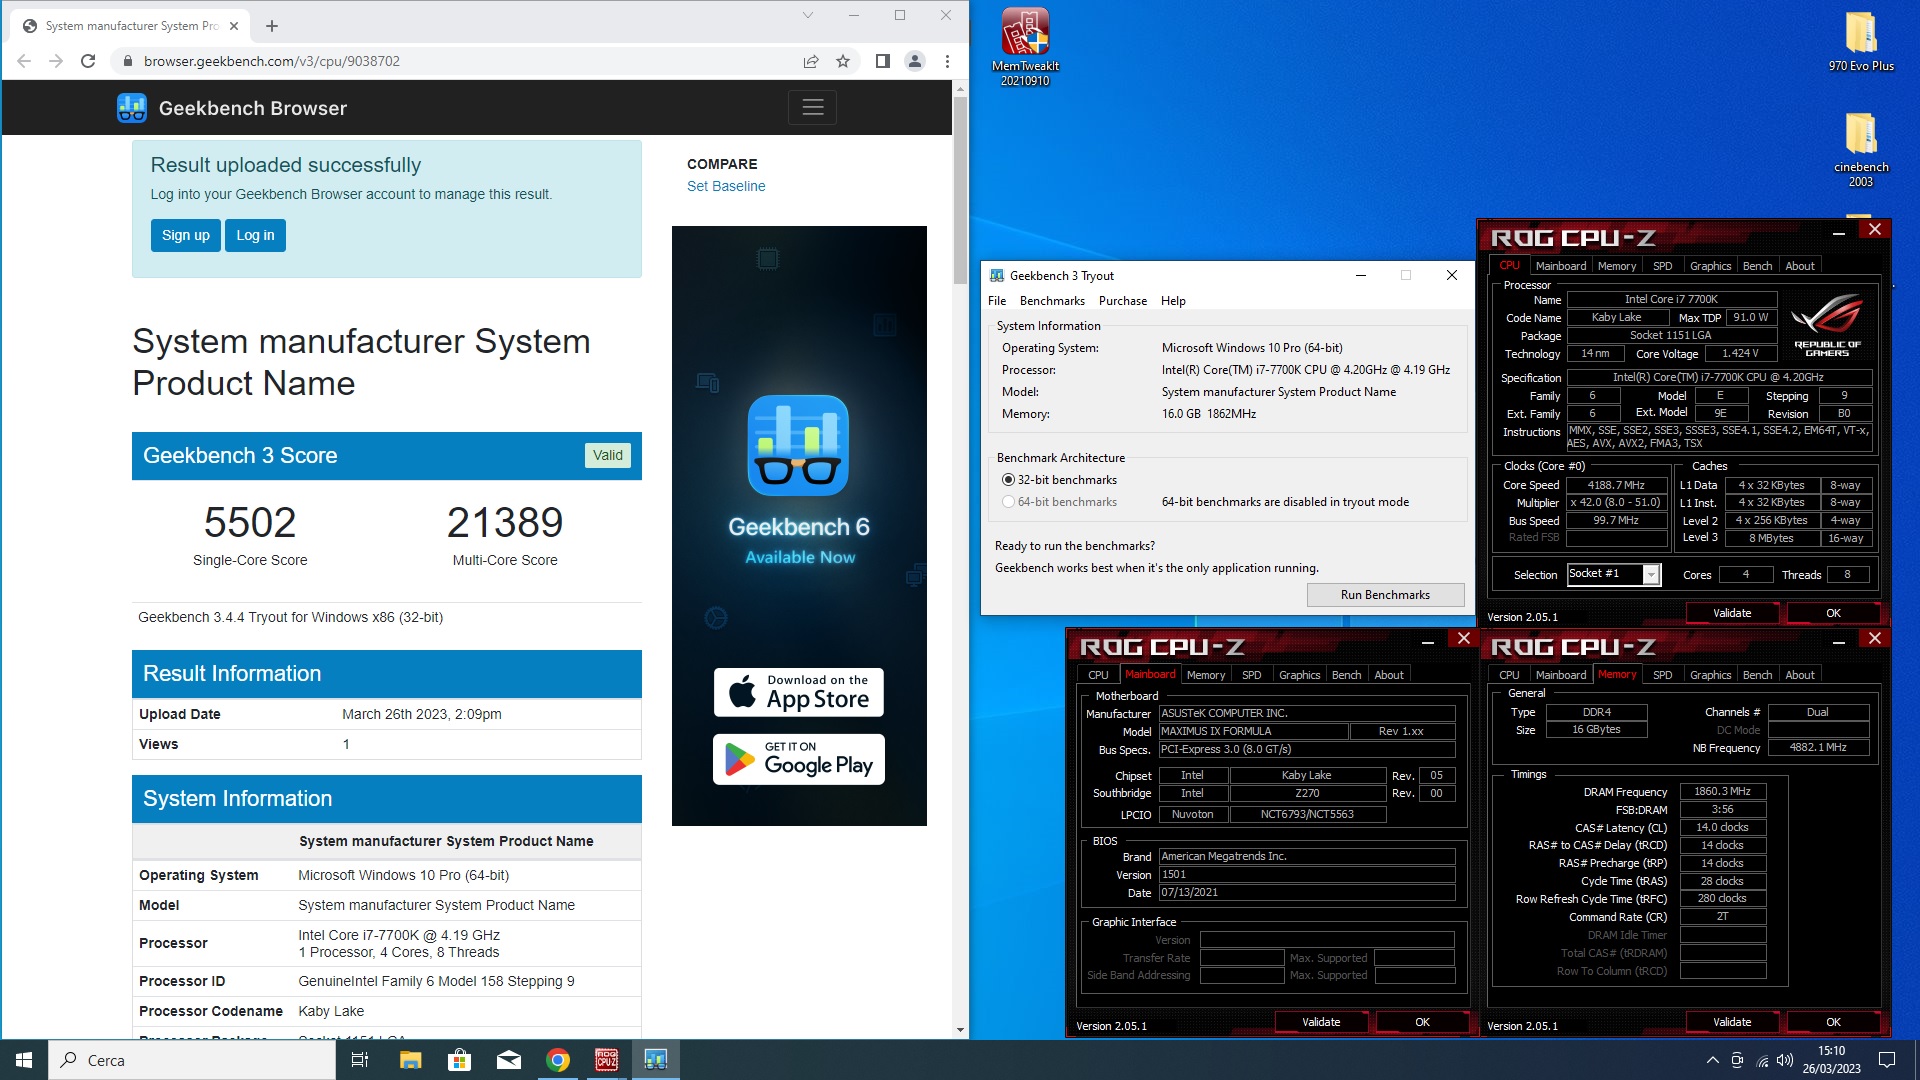This screenshot has height=1080, width=1920.
Task: Click the browser page vertical scrollbar
Action: click(x=960, y=190)
